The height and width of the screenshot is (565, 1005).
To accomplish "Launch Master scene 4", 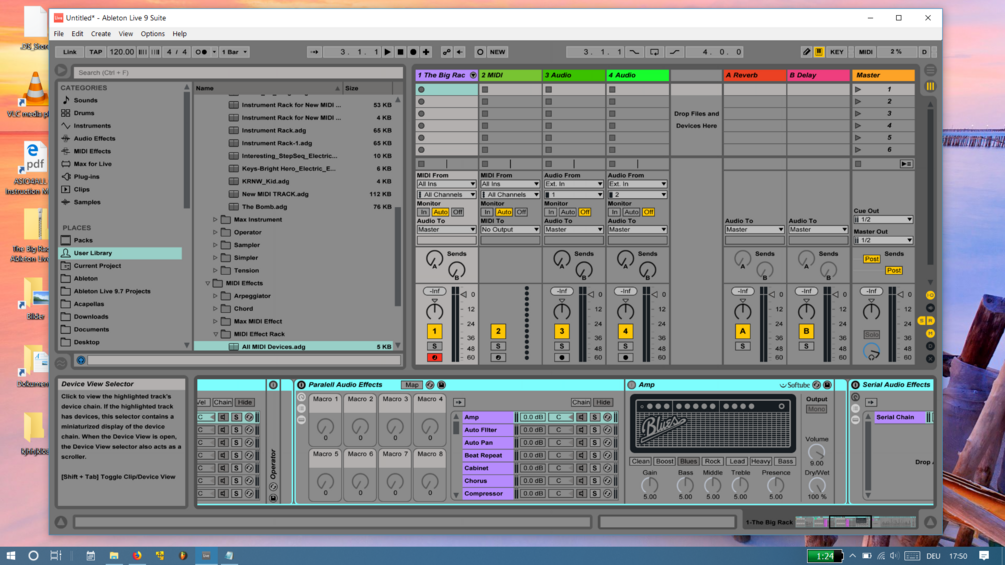I will 858,126.
